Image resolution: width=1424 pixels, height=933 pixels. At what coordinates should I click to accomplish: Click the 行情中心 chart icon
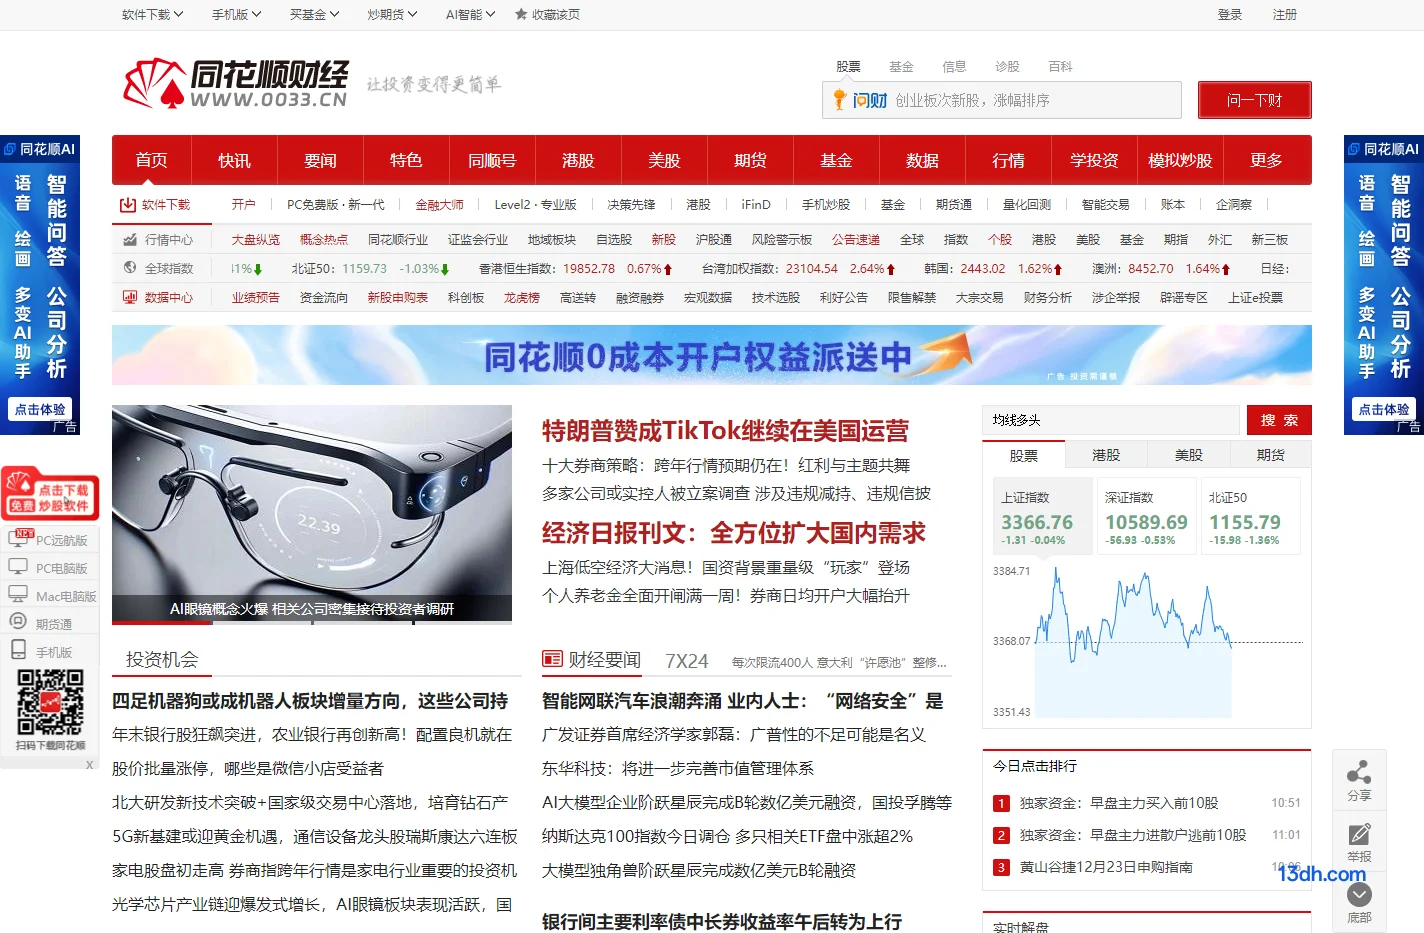[x=130, y=240]
